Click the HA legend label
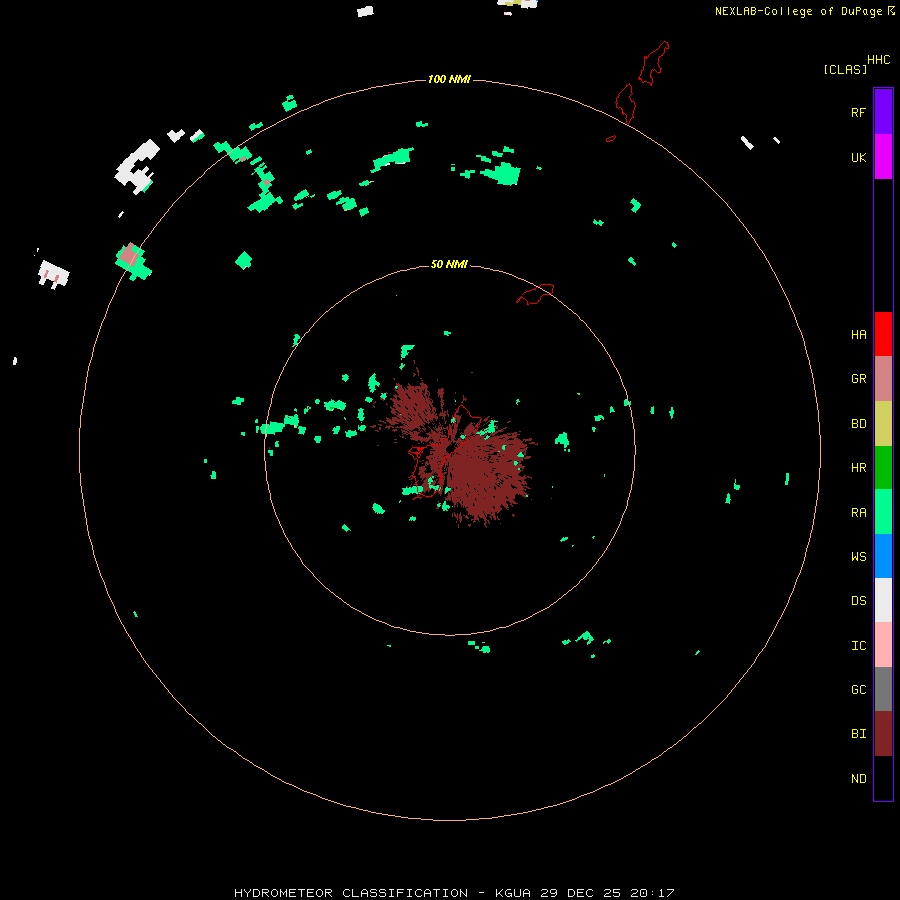The width and height of the screenshot is (900, 900). [x=858, y=334]
